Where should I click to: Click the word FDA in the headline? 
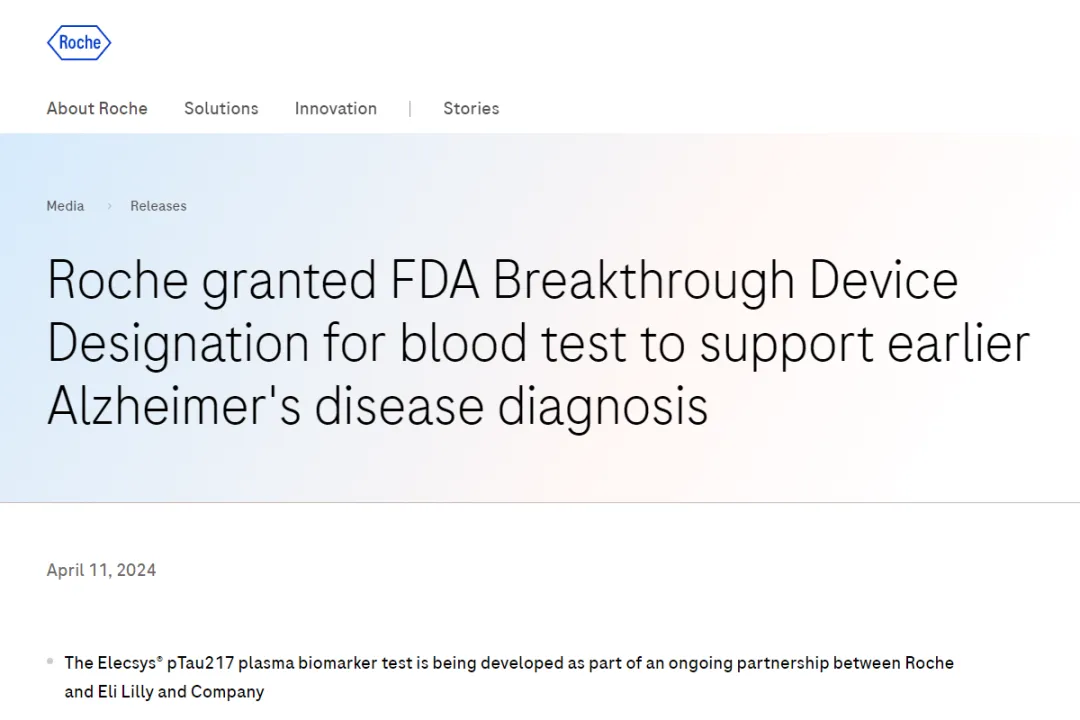pyautogui.click(x=435, y=280)
